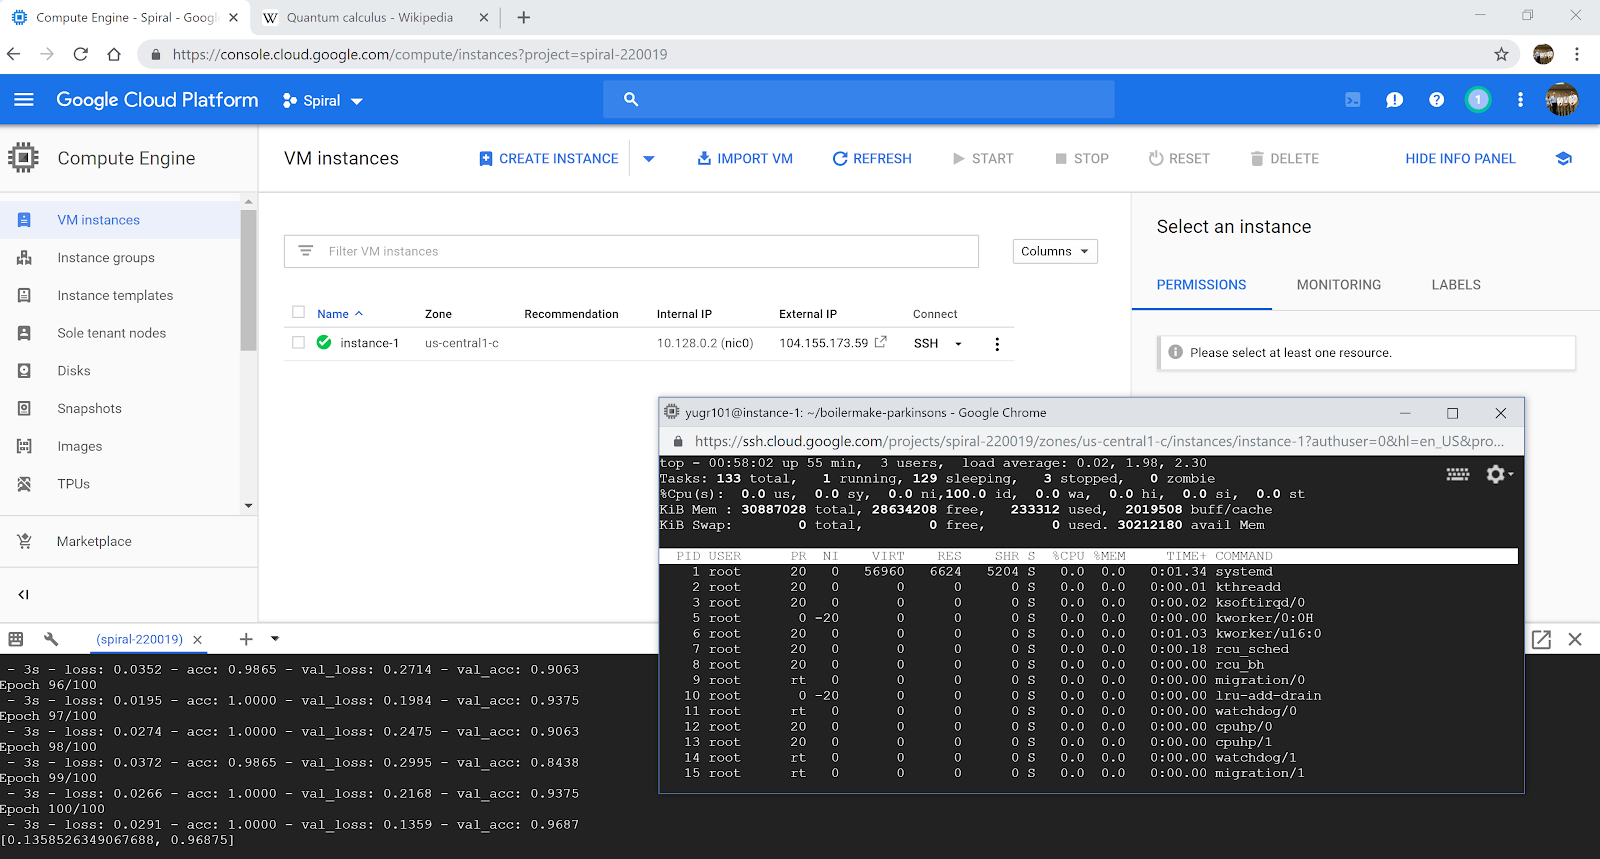The width and height of the screenshot is (1600, 859).
Task: Switch to the Labels tab
Action: (1456, 285)
